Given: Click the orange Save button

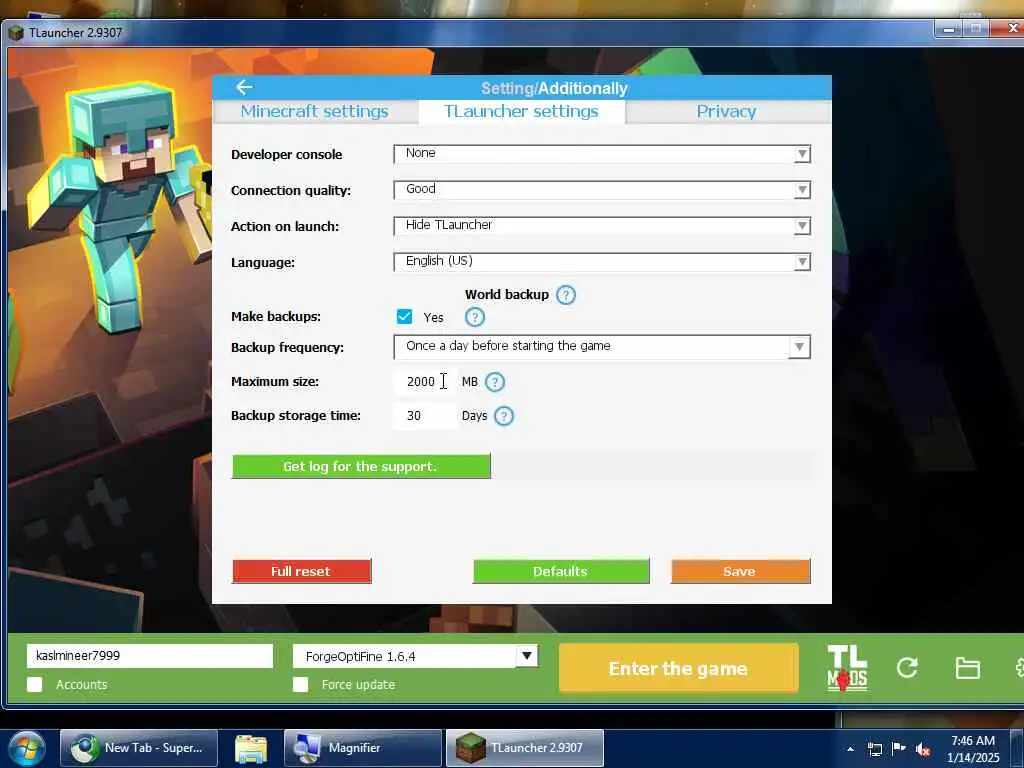Looking at the screenshot, I should pyautogui.click(x=740, y=571).
